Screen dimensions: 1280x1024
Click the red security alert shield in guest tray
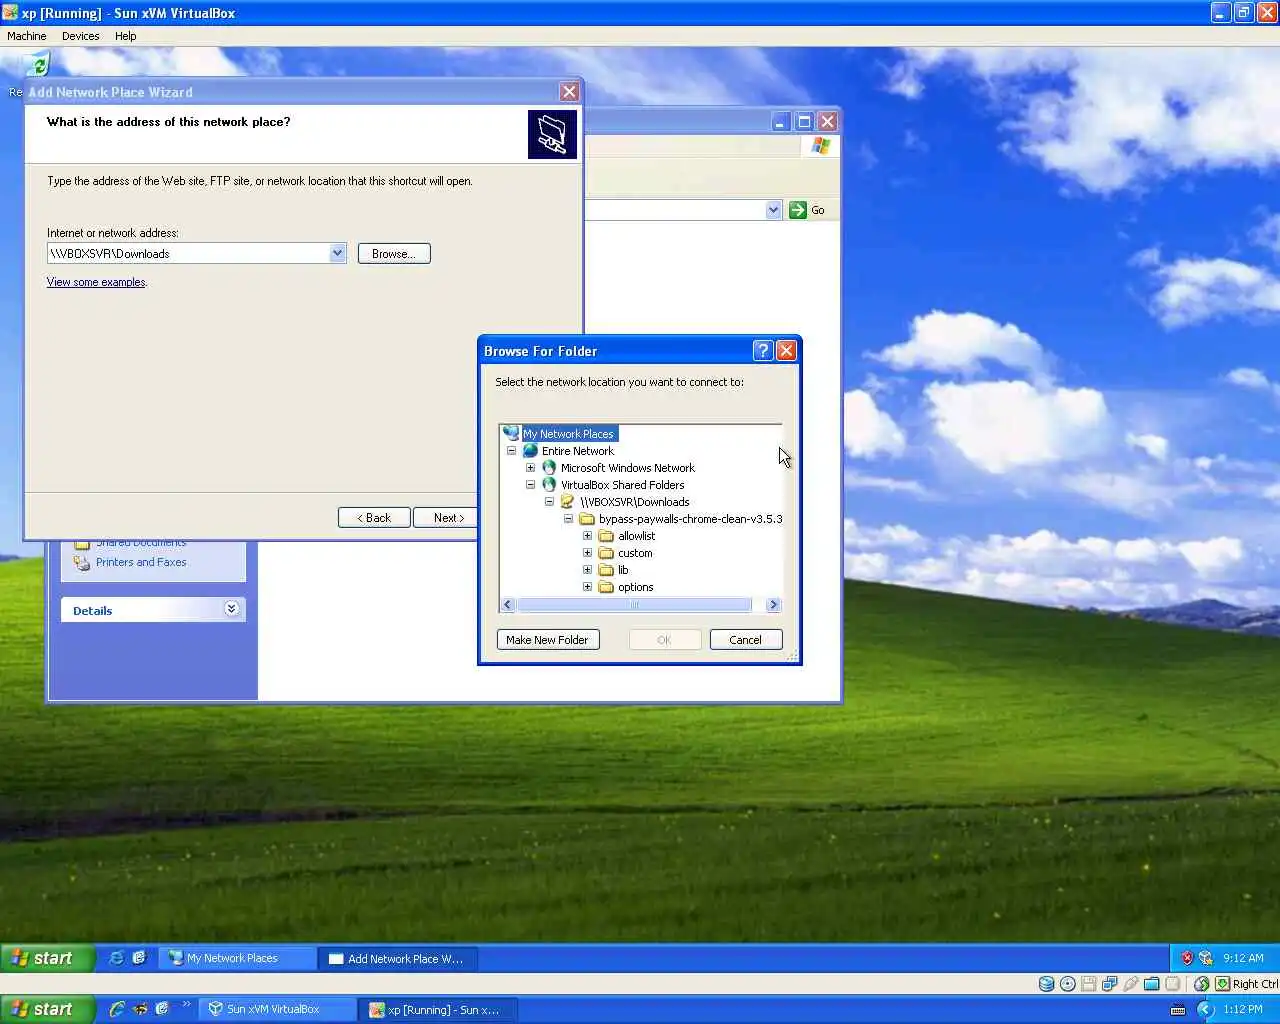(x=1187, y=958)
